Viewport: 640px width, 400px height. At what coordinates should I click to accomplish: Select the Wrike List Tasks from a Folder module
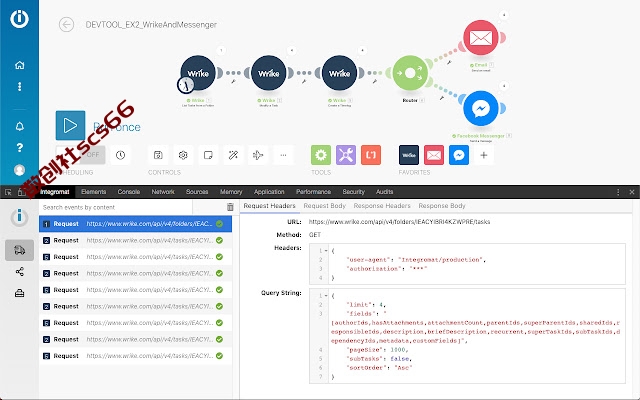pos(198,73)
